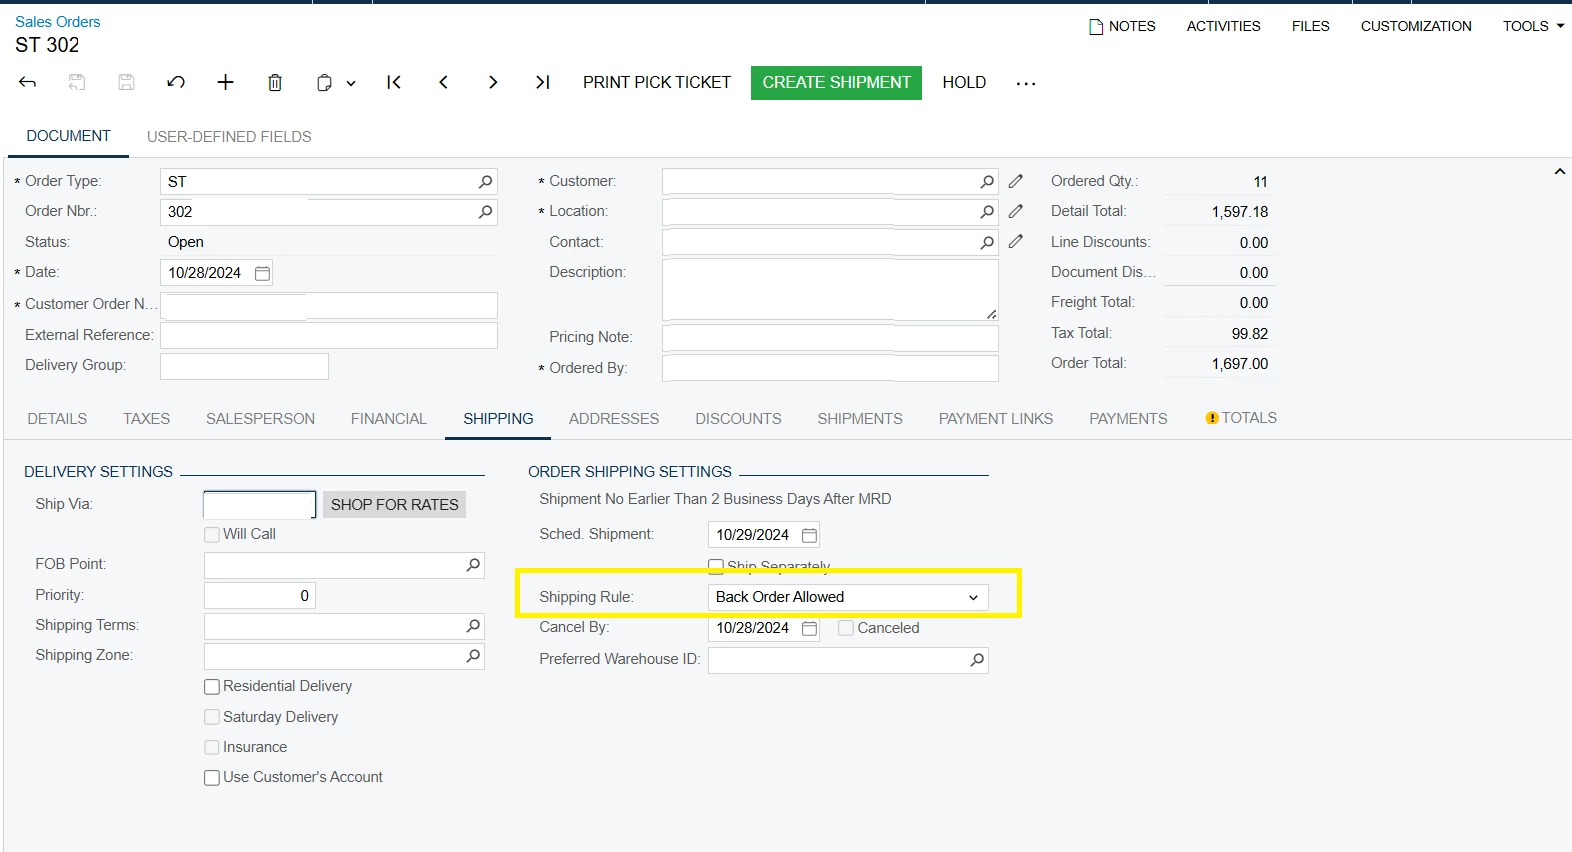Go to previous record icon

click(444, 82)
